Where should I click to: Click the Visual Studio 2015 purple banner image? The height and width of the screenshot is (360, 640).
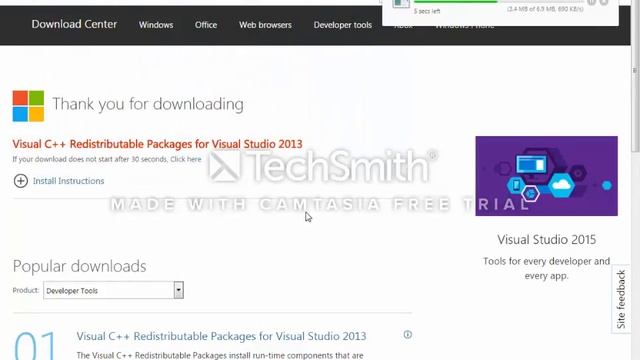547,176
